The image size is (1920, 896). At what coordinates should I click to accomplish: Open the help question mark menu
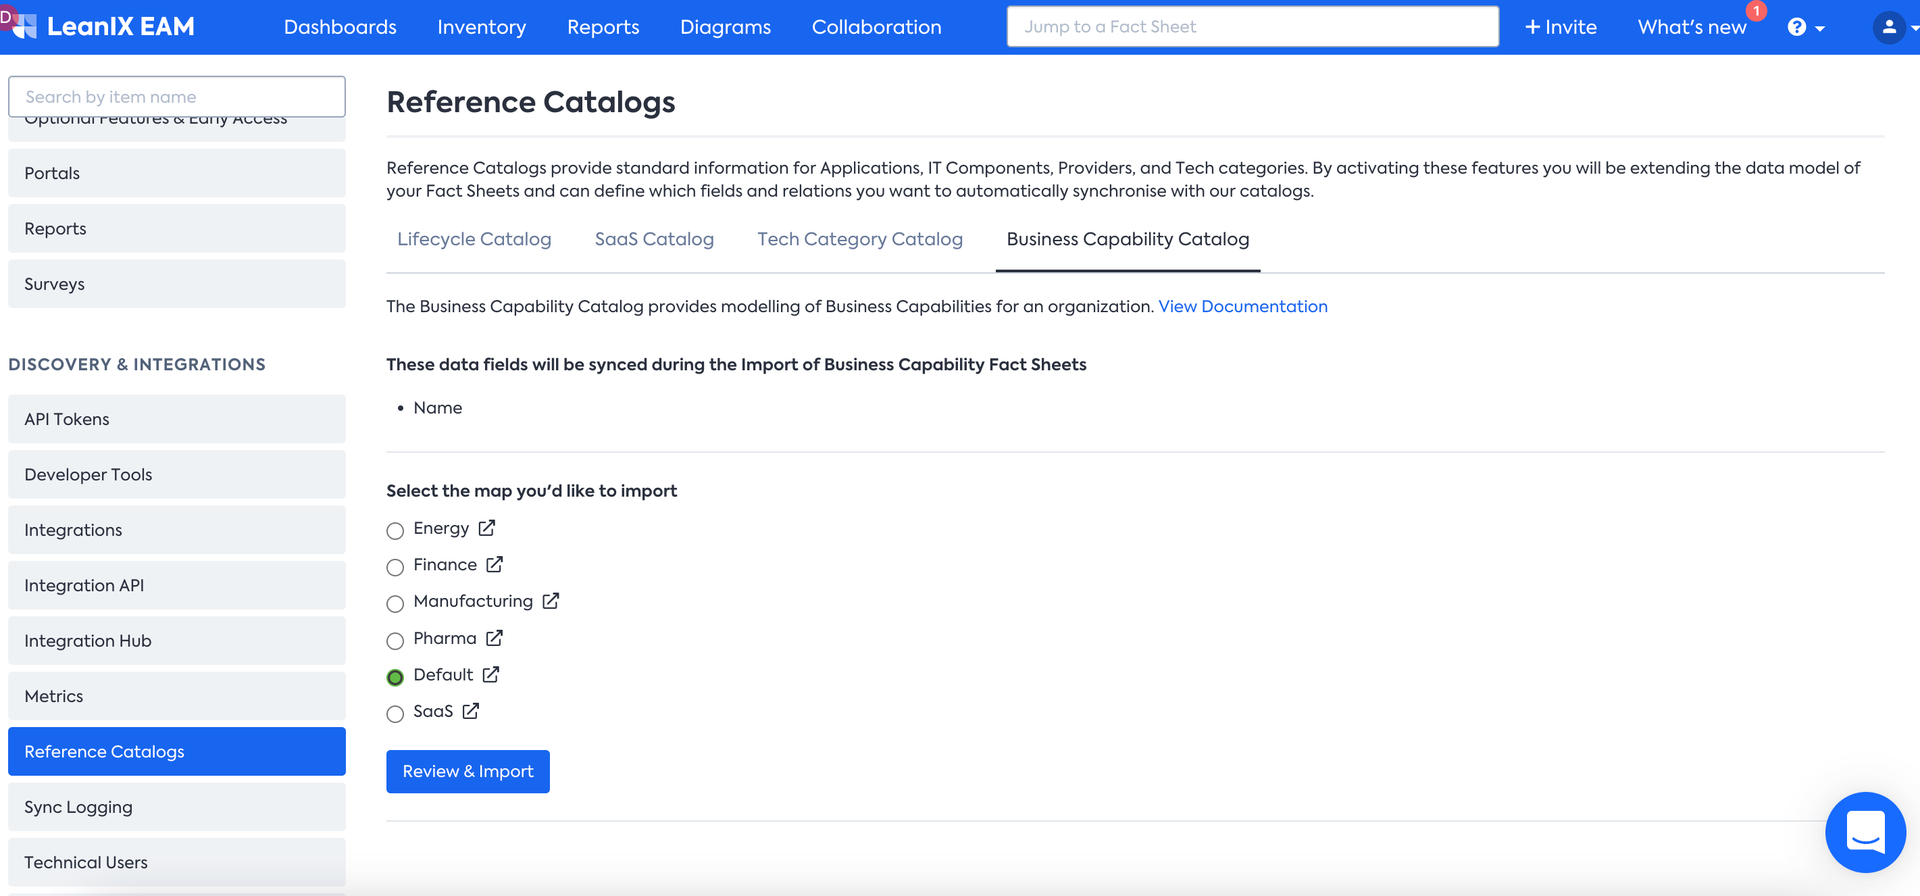(1805, 27)
